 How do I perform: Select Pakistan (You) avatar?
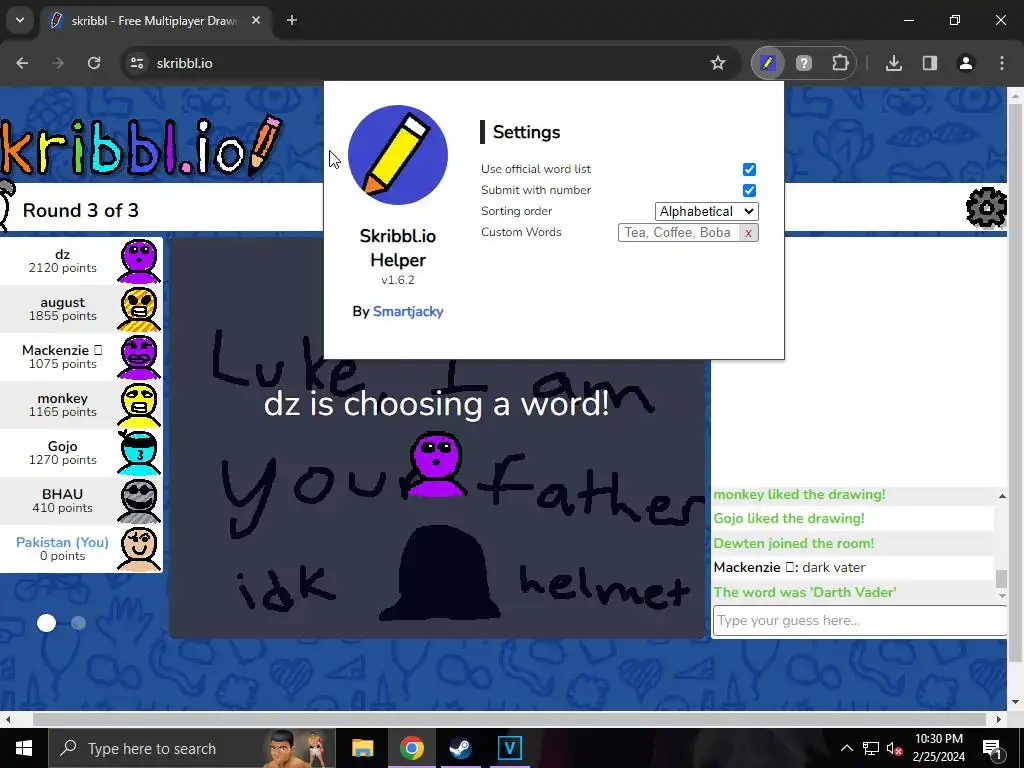pos(139,549)
